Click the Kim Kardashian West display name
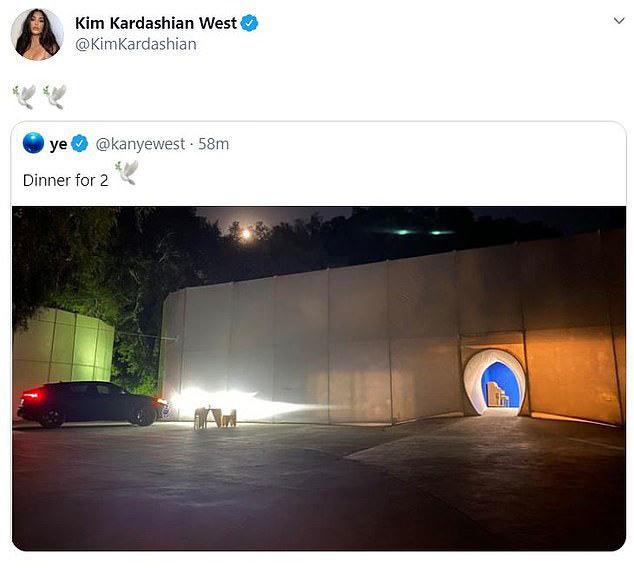Screen dimensions: 634x568 click(x=156, y=23)
